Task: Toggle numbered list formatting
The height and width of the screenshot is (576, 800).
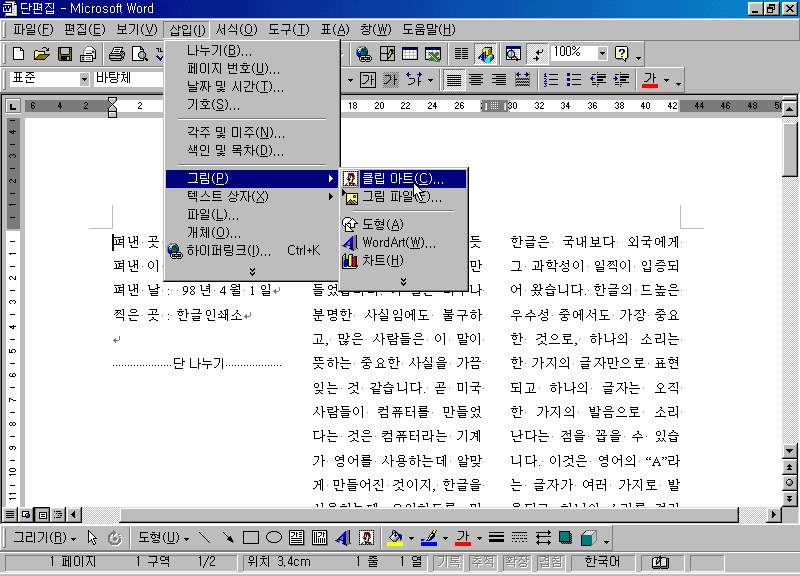Action: click(x=551, y=80)
